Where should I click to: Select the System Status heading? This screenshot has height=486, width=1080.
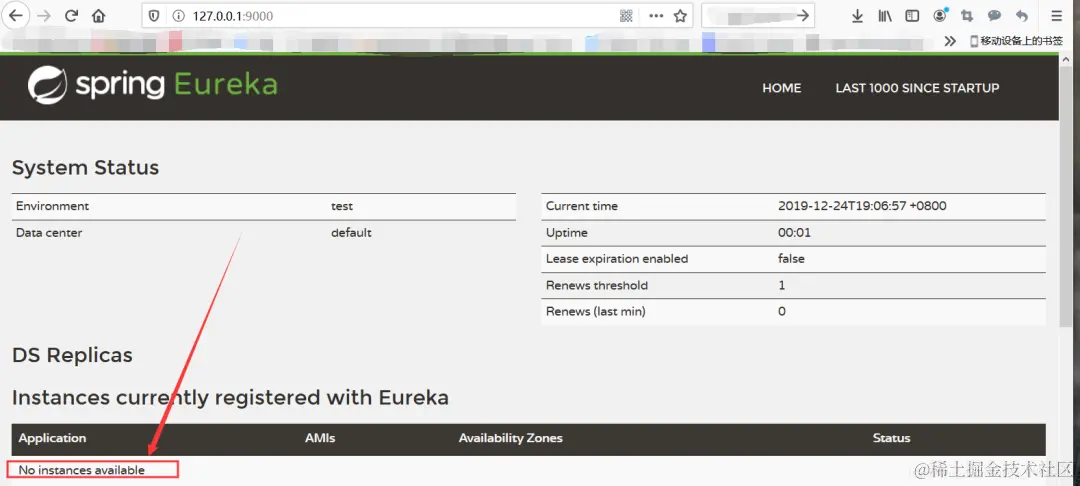click(85, 167)
